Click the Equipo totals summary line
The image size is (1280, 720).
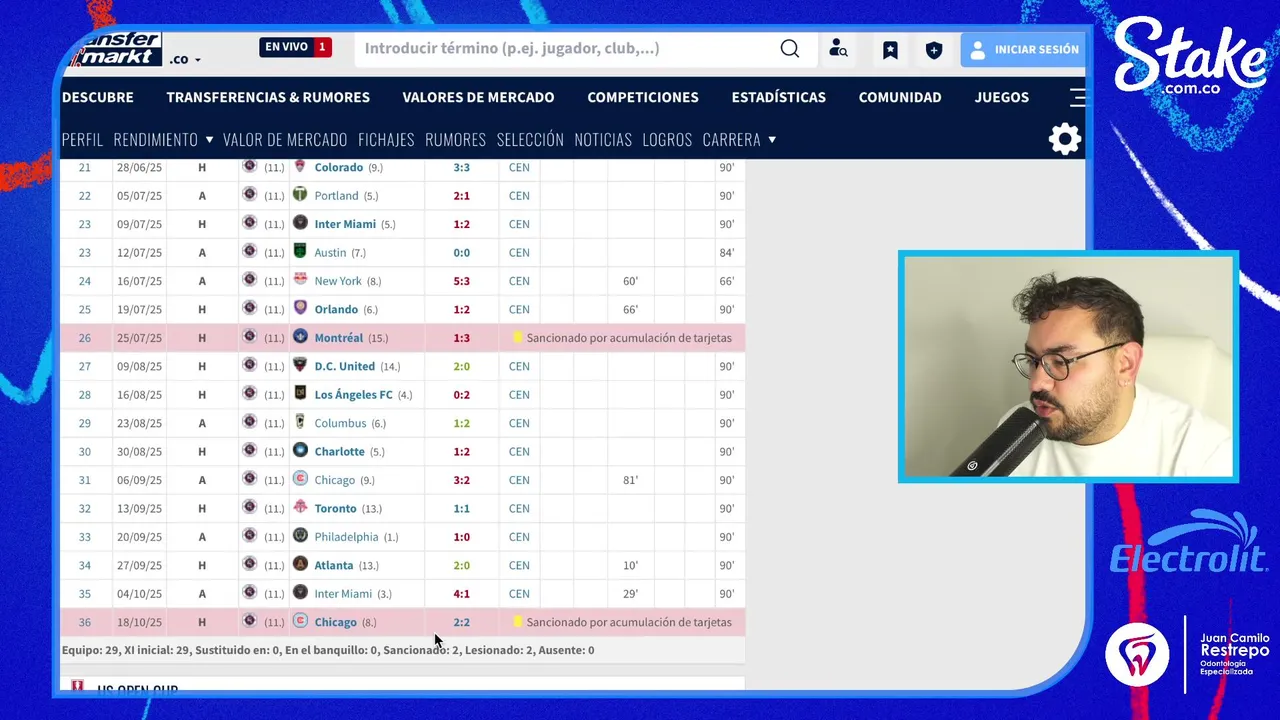tap(328, 650)
